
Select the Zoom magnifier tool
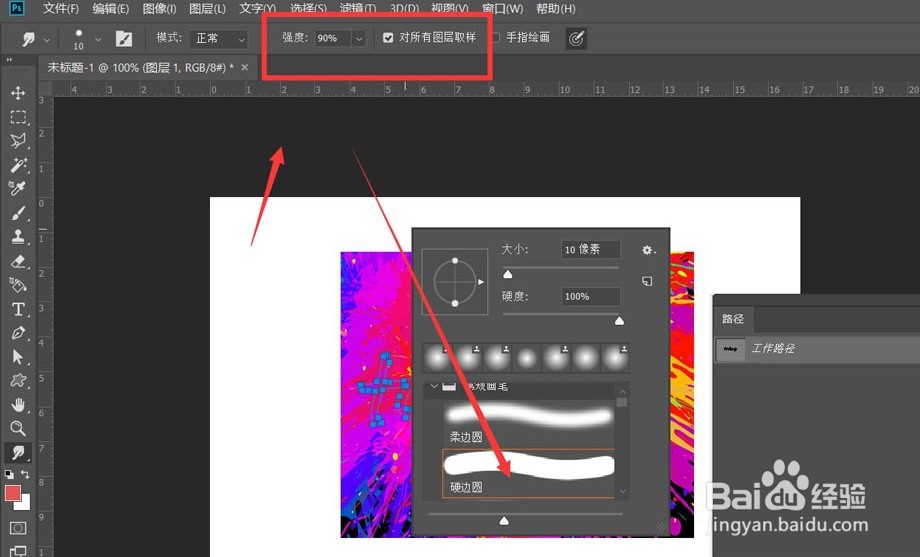click(18, 428)
